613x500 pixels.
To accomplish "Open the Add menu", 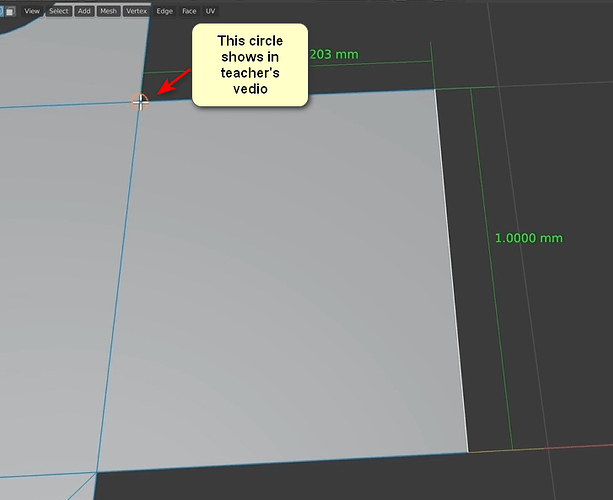I will tap(84, 11).
